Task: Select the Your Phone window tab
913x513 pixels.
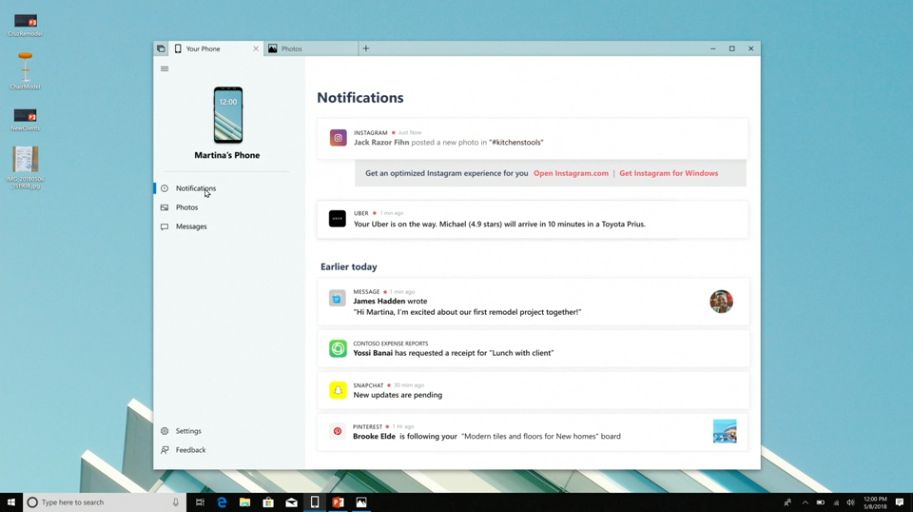Action: pyautogui.click(x=215, y=49)
